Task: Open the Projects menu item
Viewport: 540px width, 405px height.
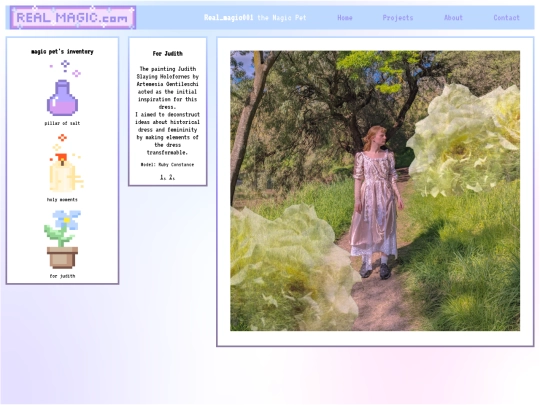Action: click(x=398, y=18)
